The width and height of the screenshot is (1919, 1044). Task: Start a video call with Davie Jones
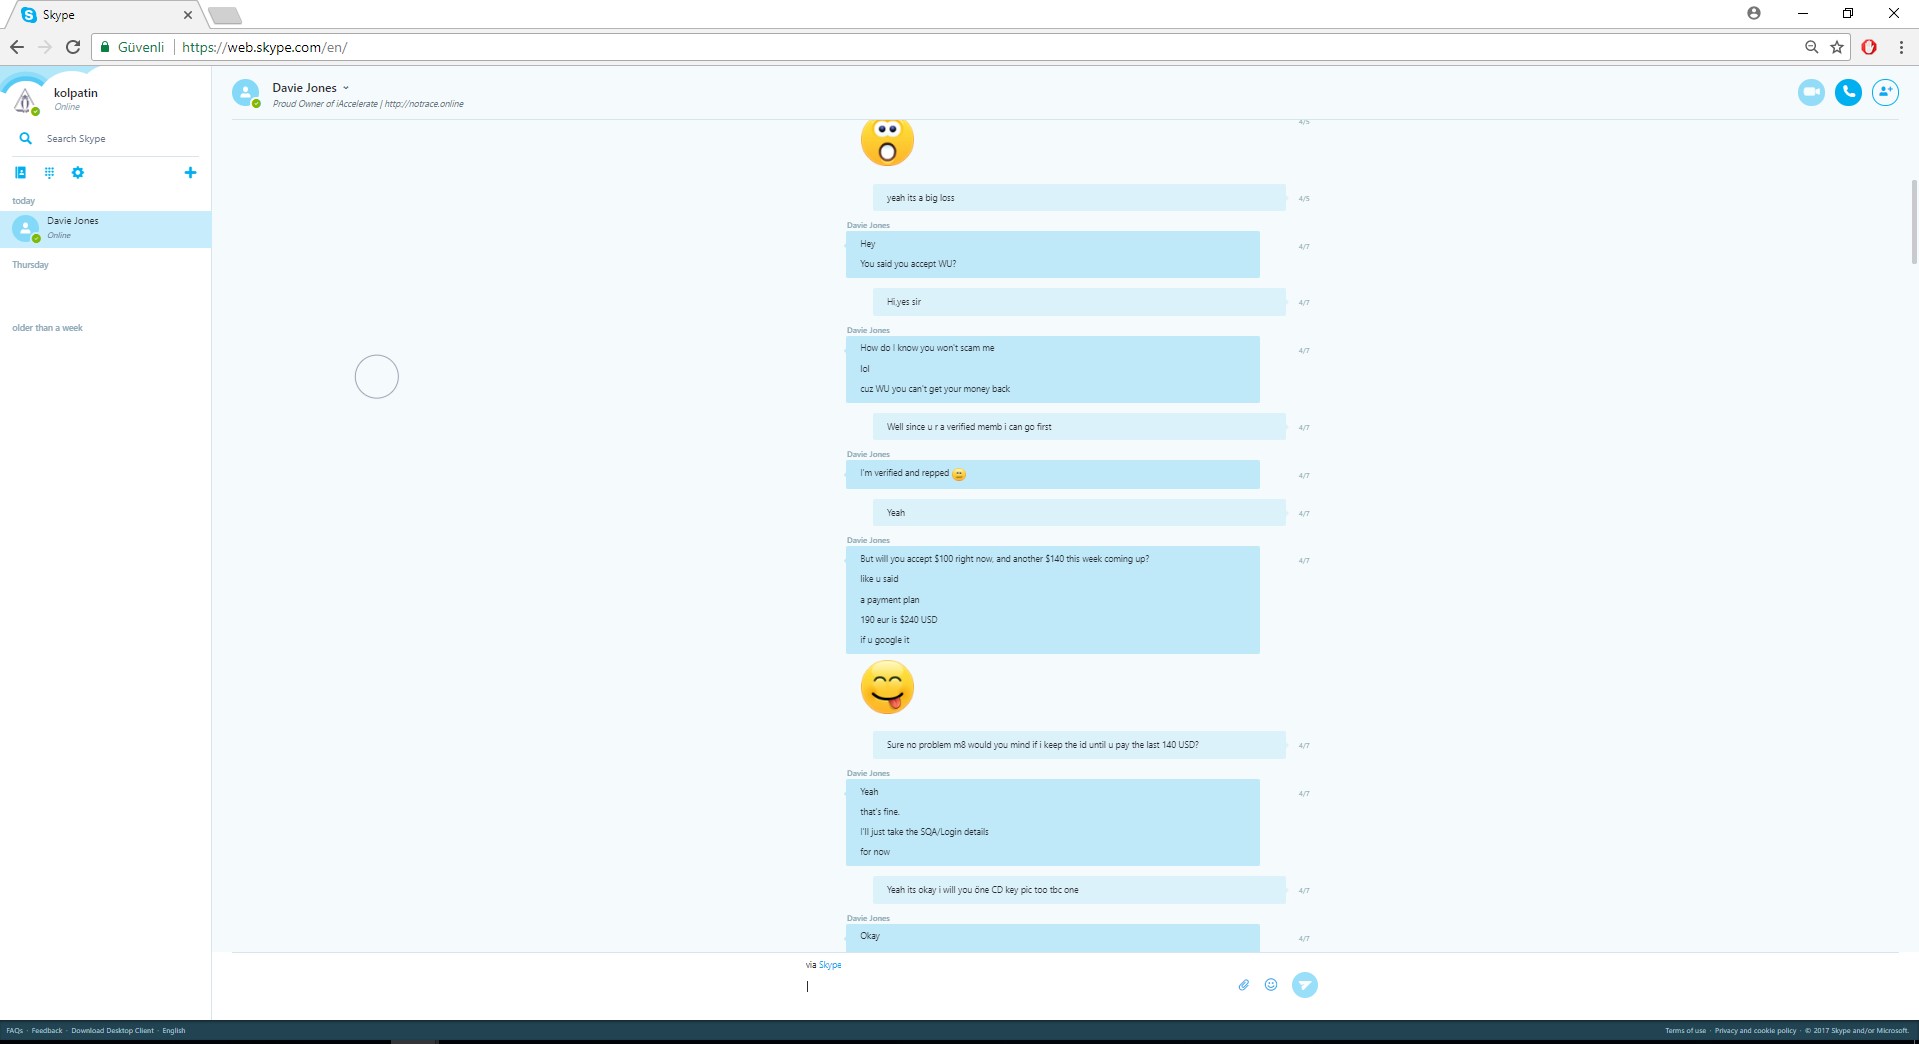1811,92
